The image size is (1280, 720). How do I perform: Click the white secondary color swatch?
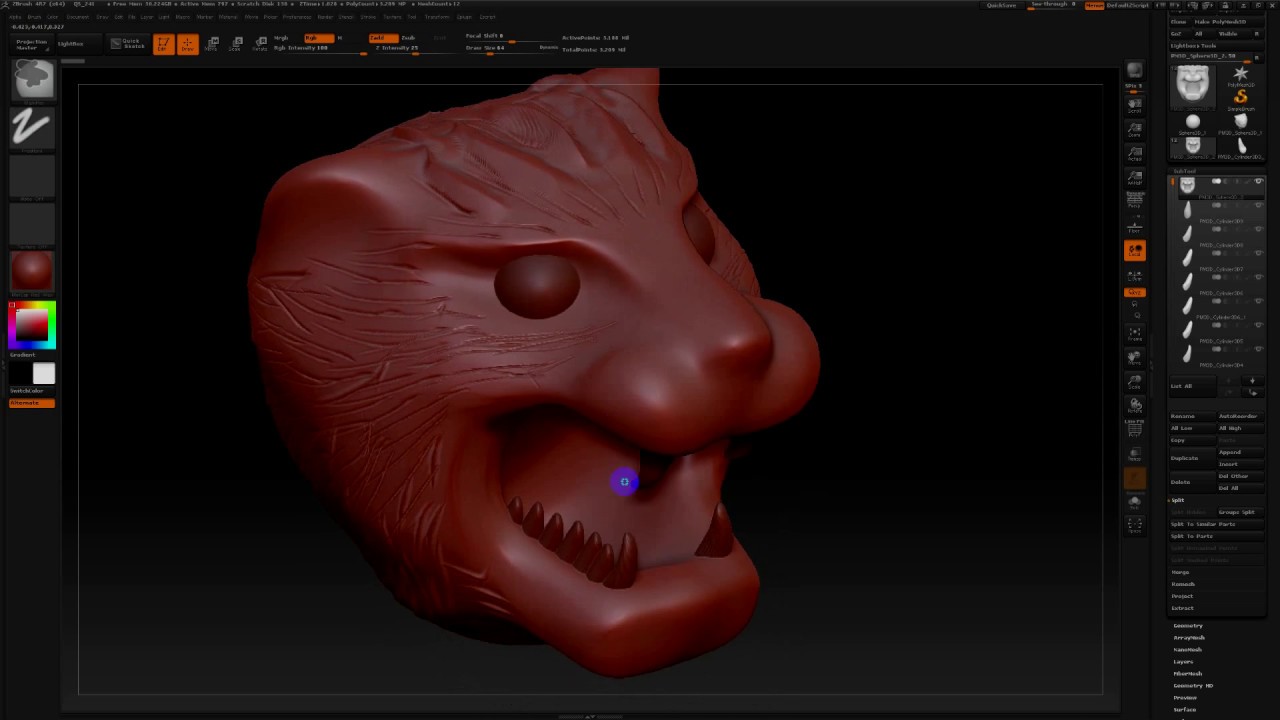pos(43,374)
